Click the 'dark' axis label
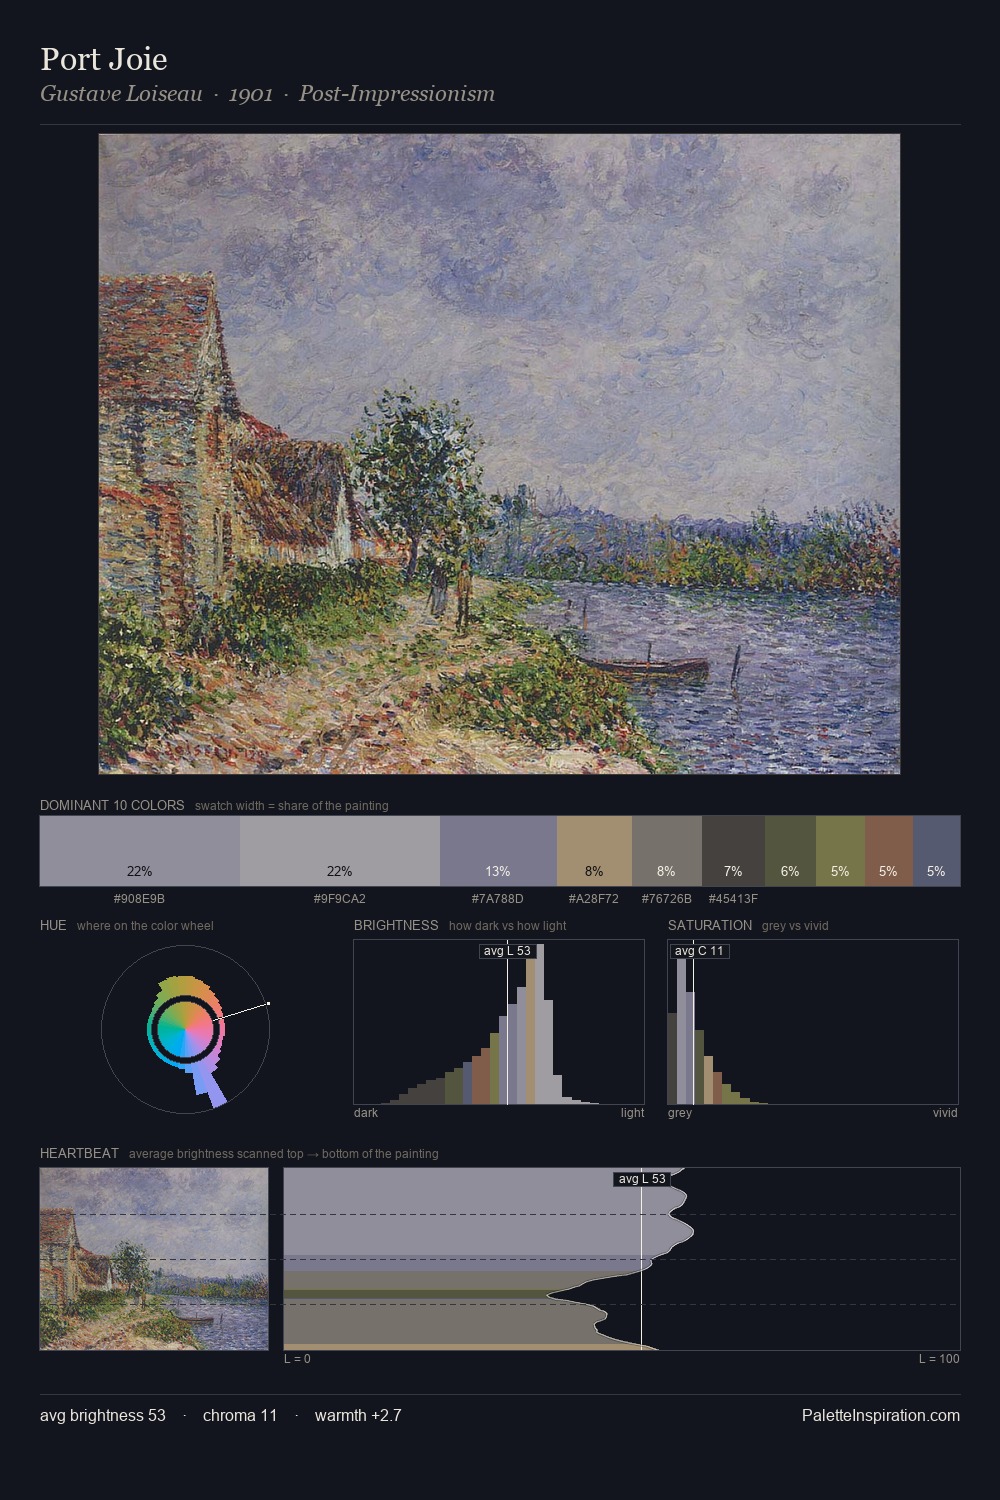 pos(366,1113)
